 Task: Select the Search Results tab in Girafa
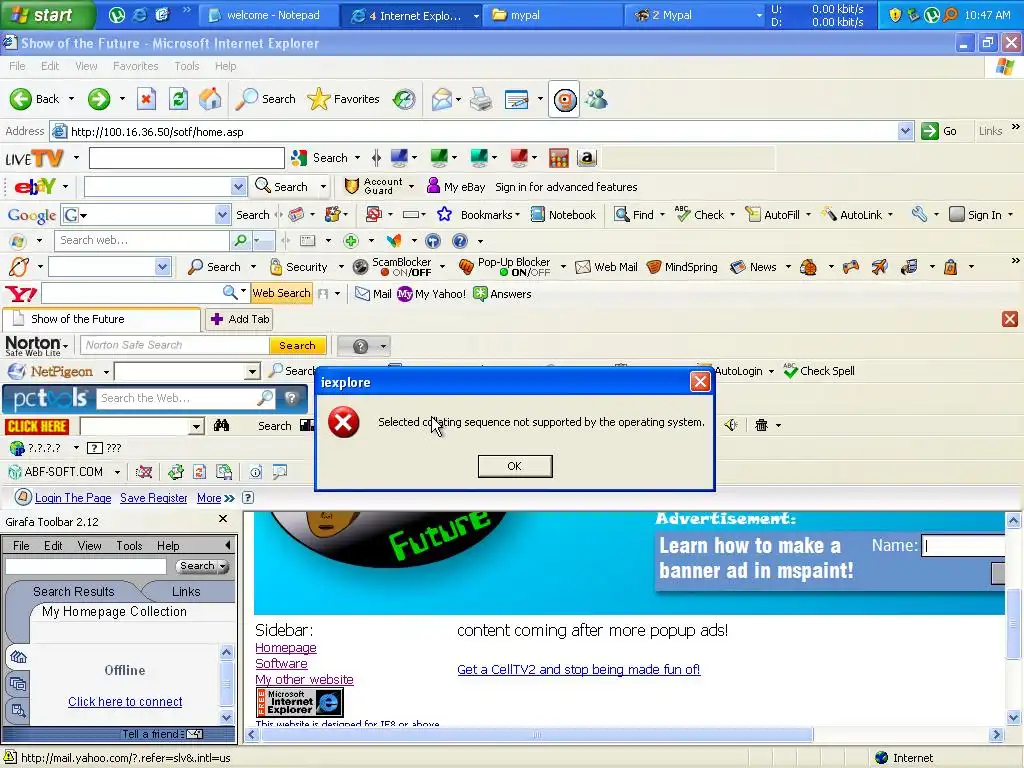74,591
